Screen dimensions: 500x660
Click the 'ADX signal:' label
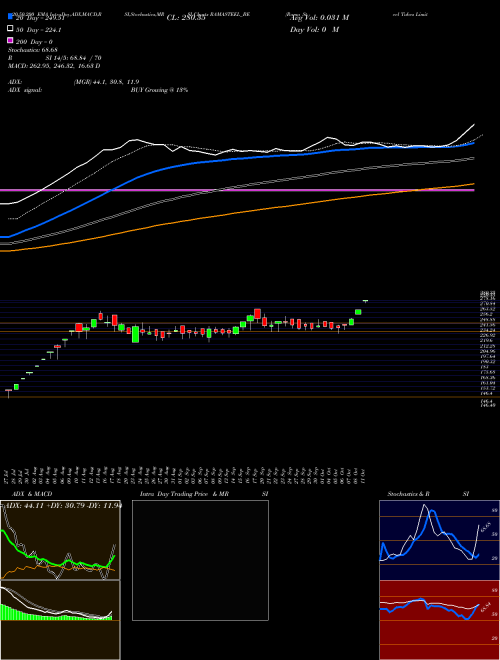(x=25, y=90)
